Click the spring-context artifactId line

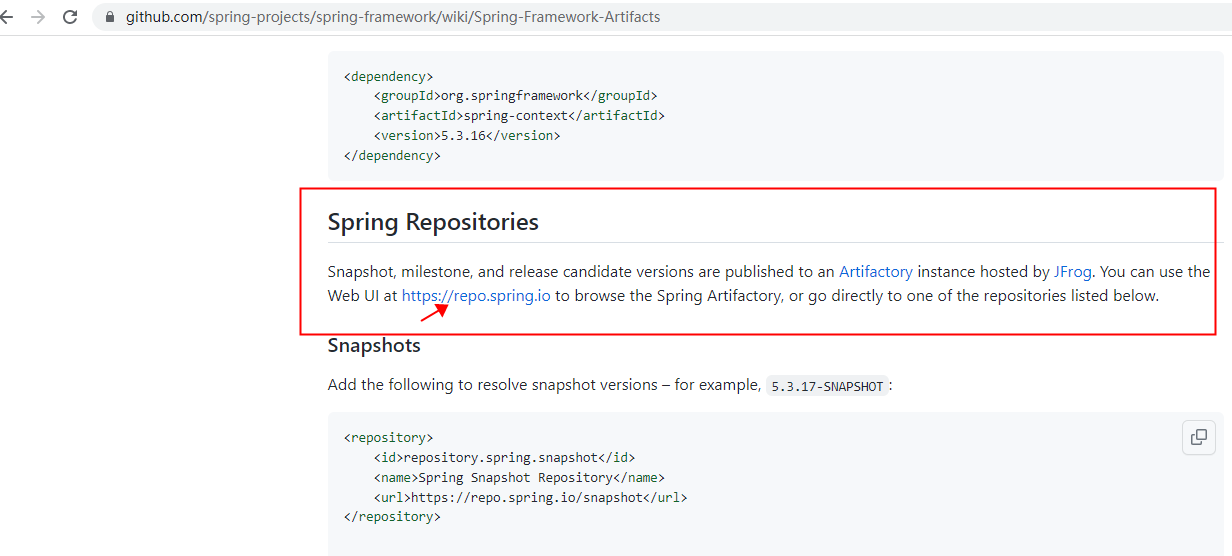pyautogui.click(x=519, y=116)
